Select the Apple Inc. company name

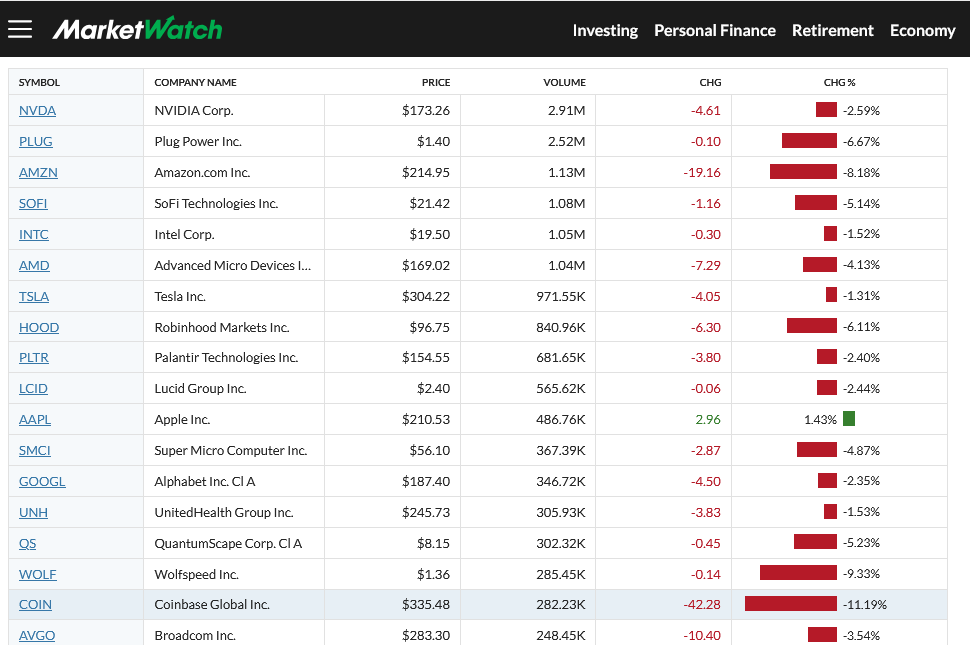tap(182, 419)
